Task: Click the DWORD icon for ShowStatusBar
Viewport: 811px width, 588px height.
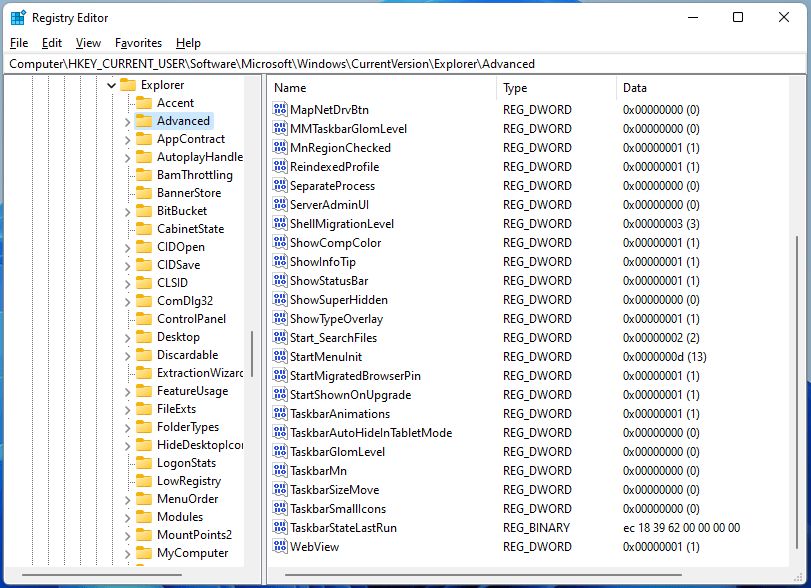Action: click(280, 280)
